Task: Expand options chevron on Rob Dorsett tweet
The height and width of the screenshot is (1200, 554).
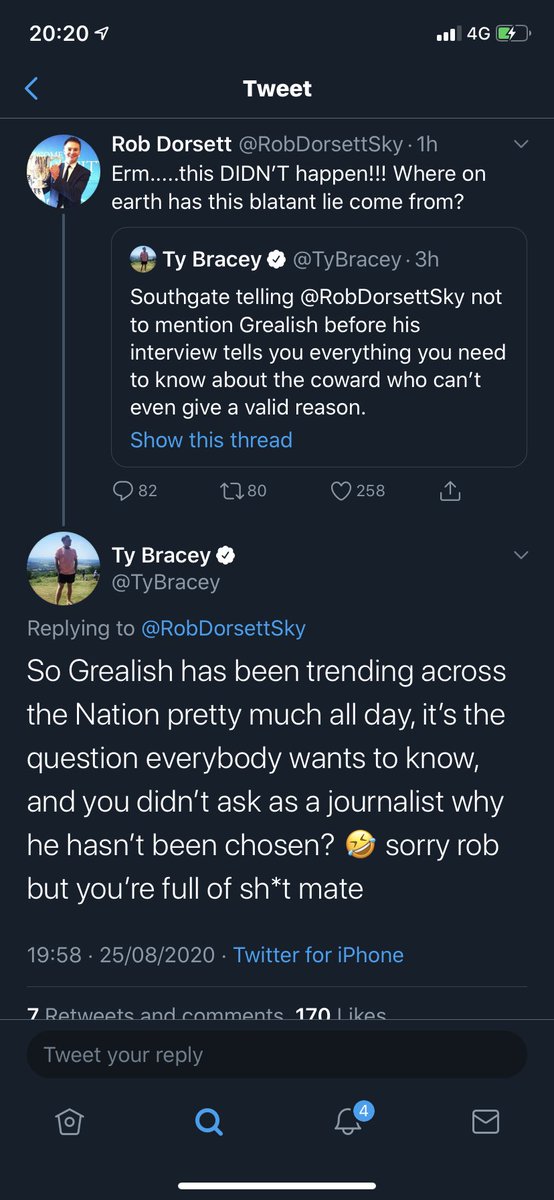Action: [520, 145]
